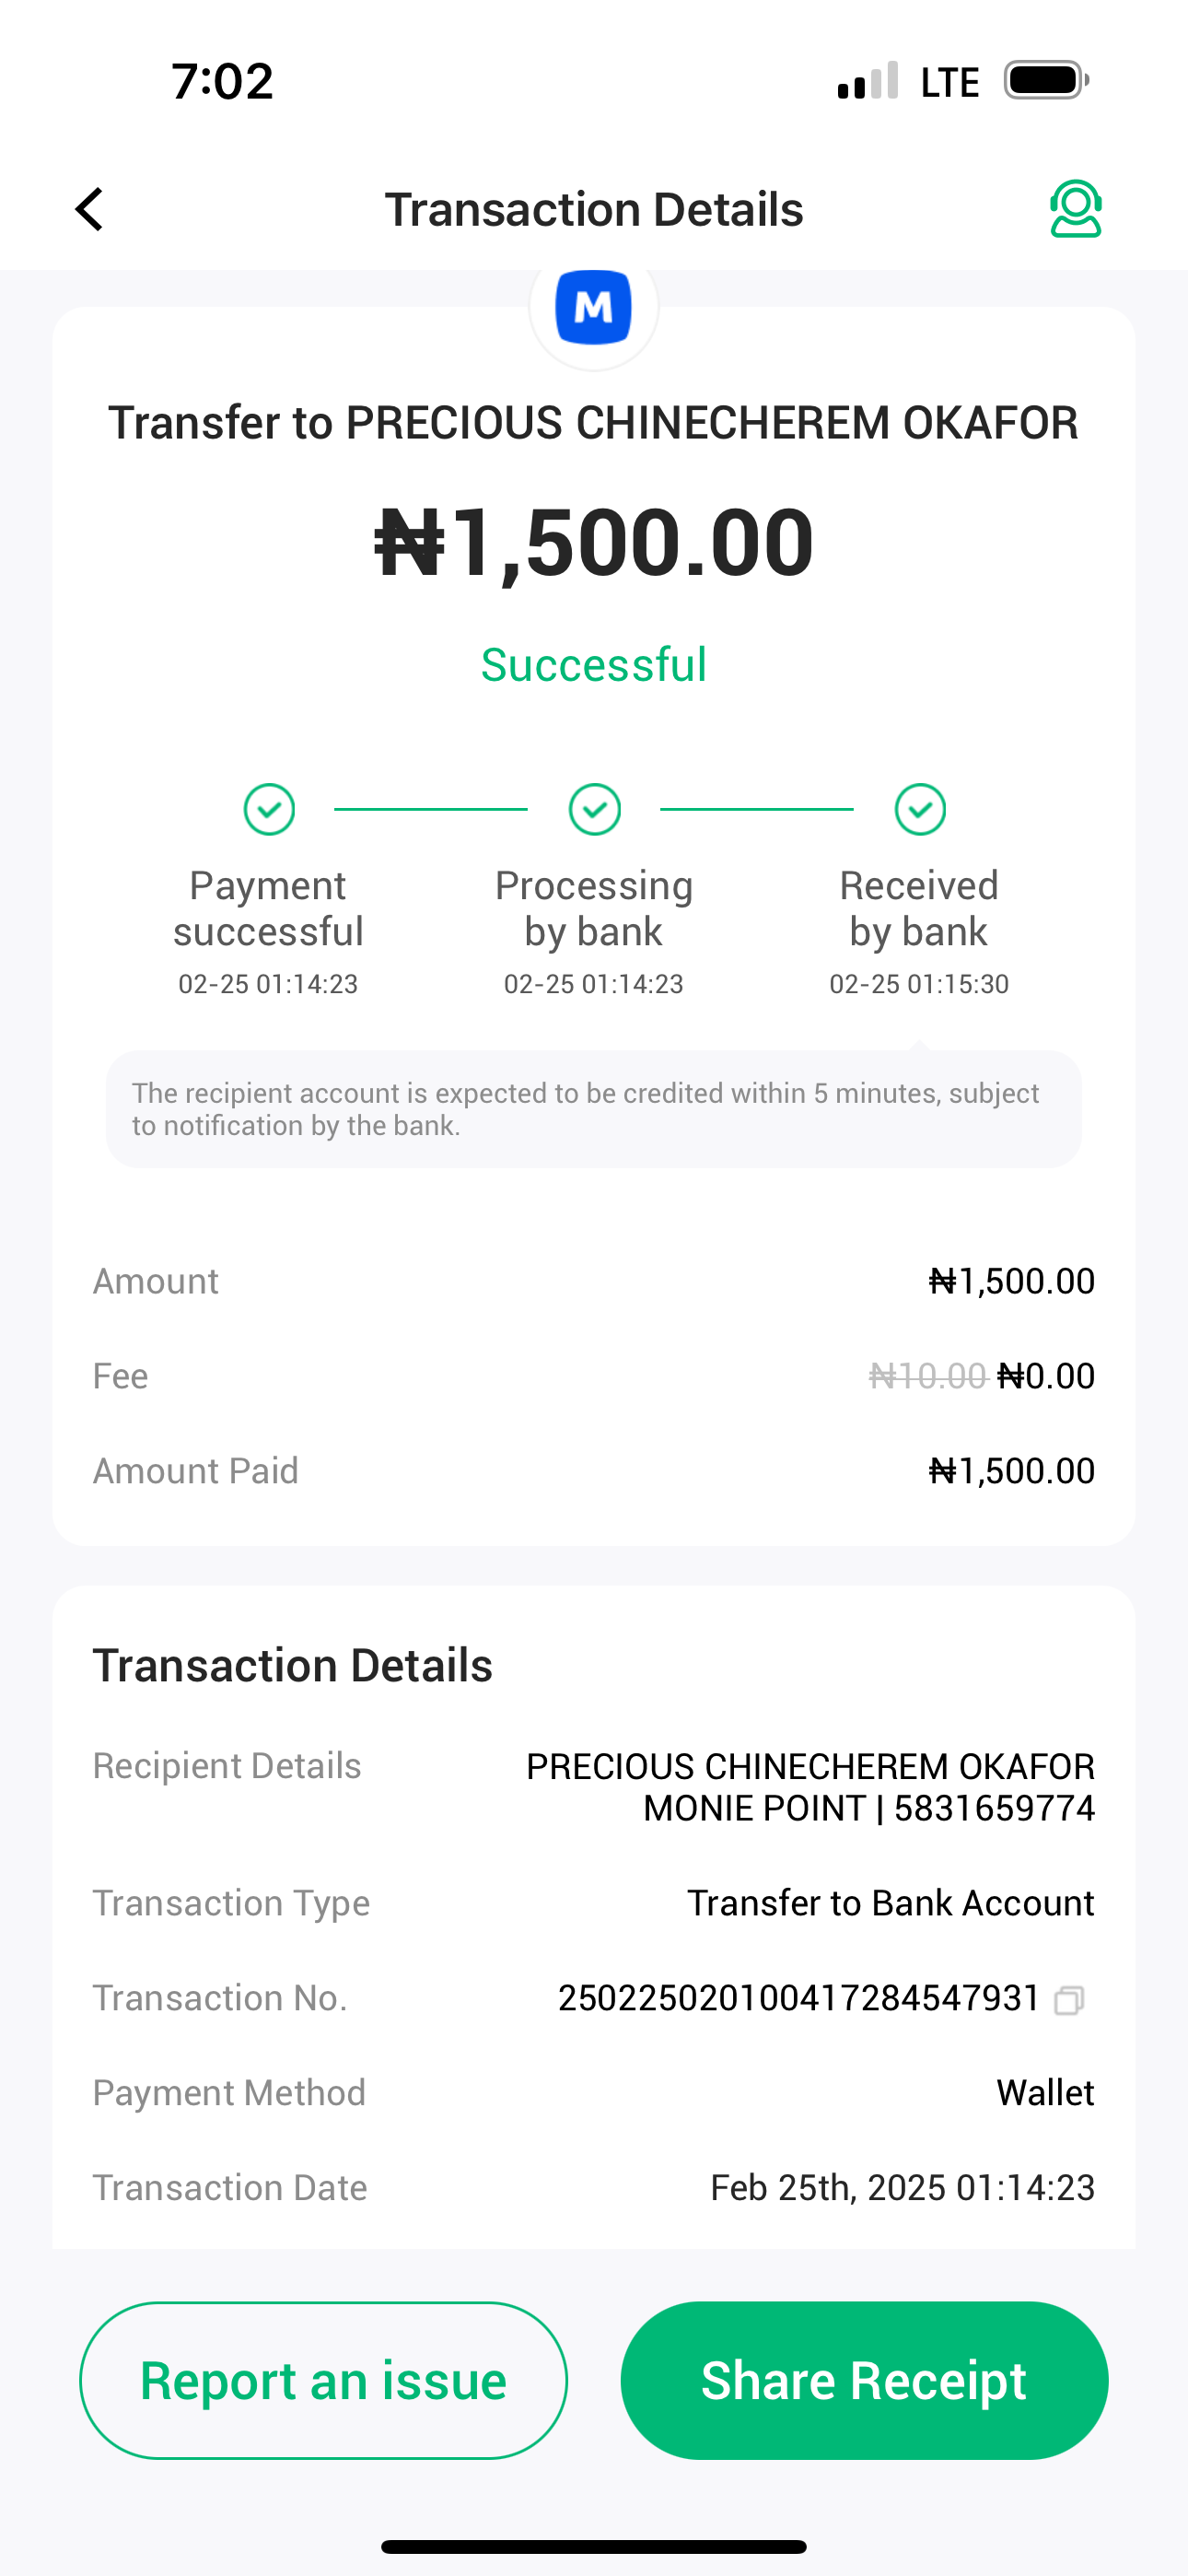Open customer support headset icon
This screenshot has width=1188, height=2576.
pyautogui.click(x=1075, y=209)
